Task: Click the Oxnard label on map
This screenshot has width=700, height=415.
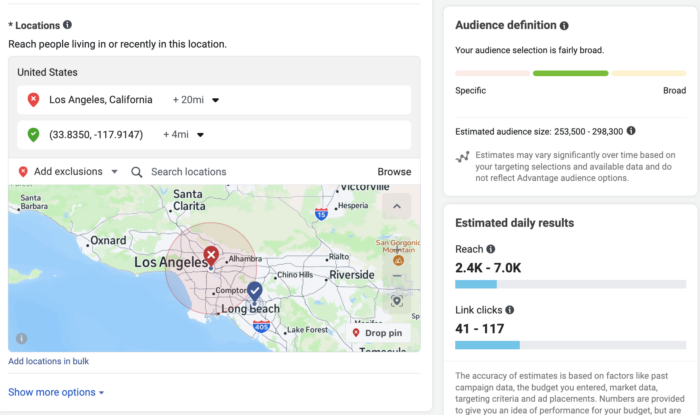Action: (x=108, y=241)
